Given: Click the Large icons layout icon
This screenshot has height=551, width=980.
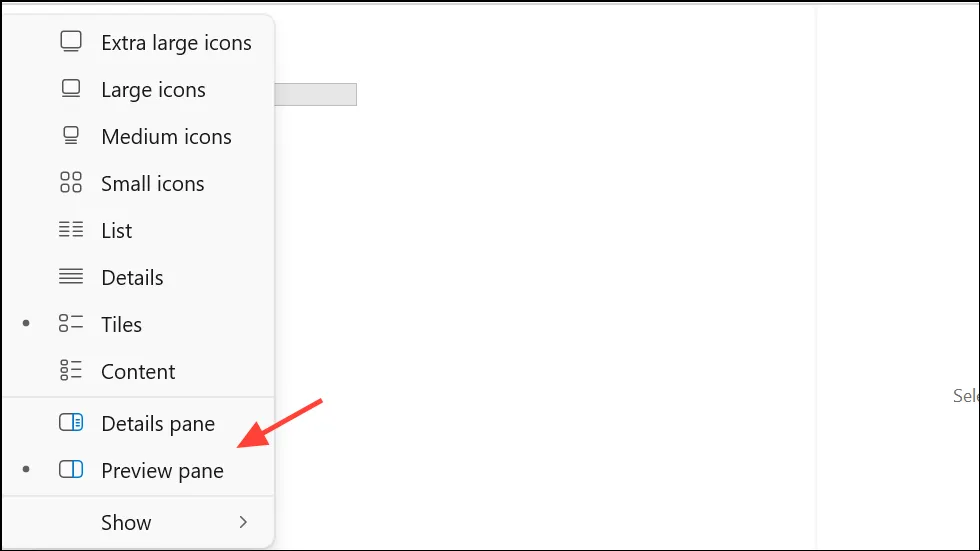Looking at the screenshot, I should point(71,89).
